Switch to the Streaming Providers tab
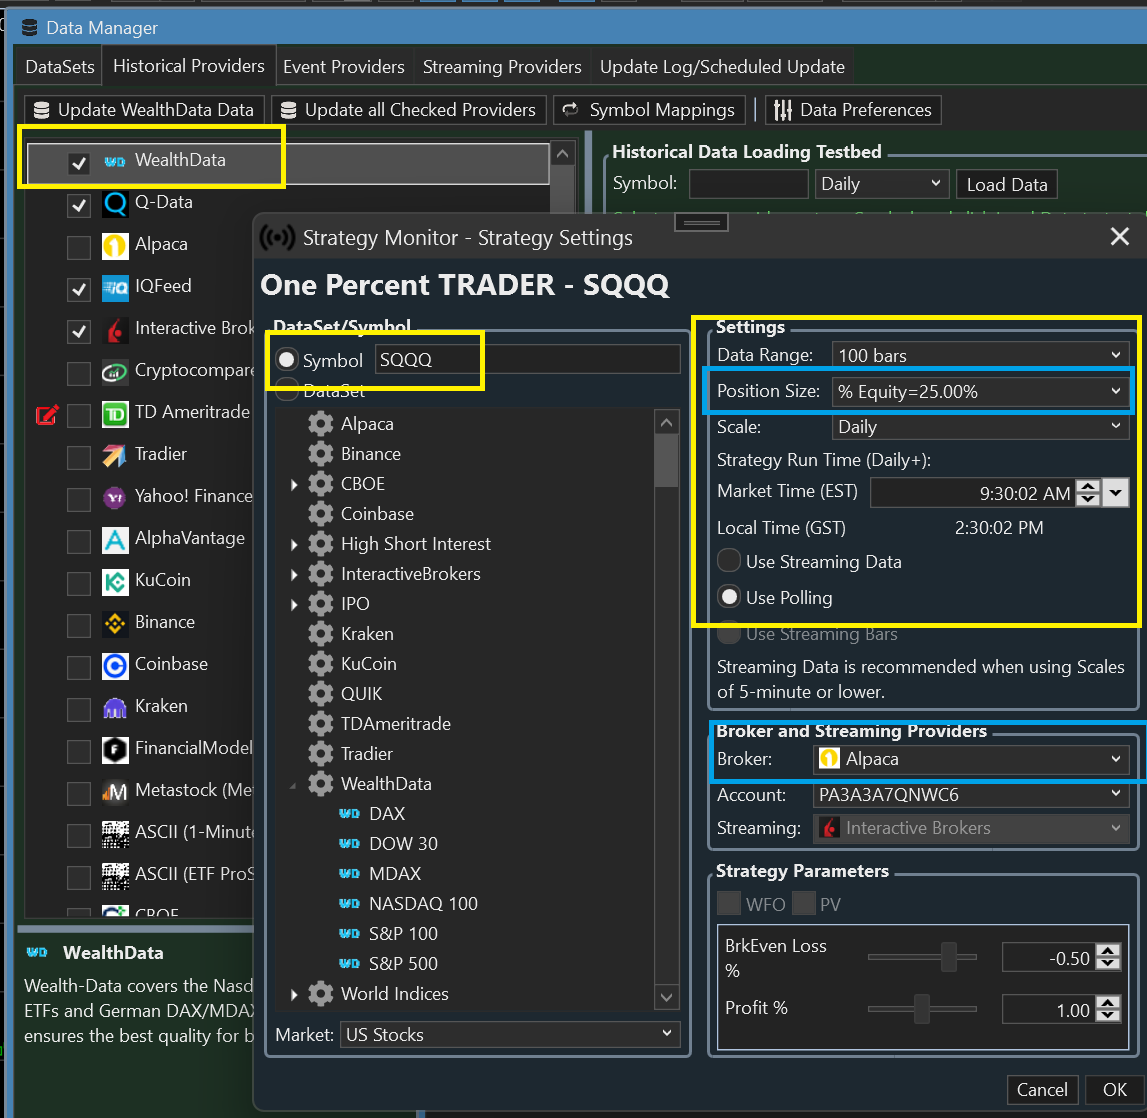 (x=502, y=67)
